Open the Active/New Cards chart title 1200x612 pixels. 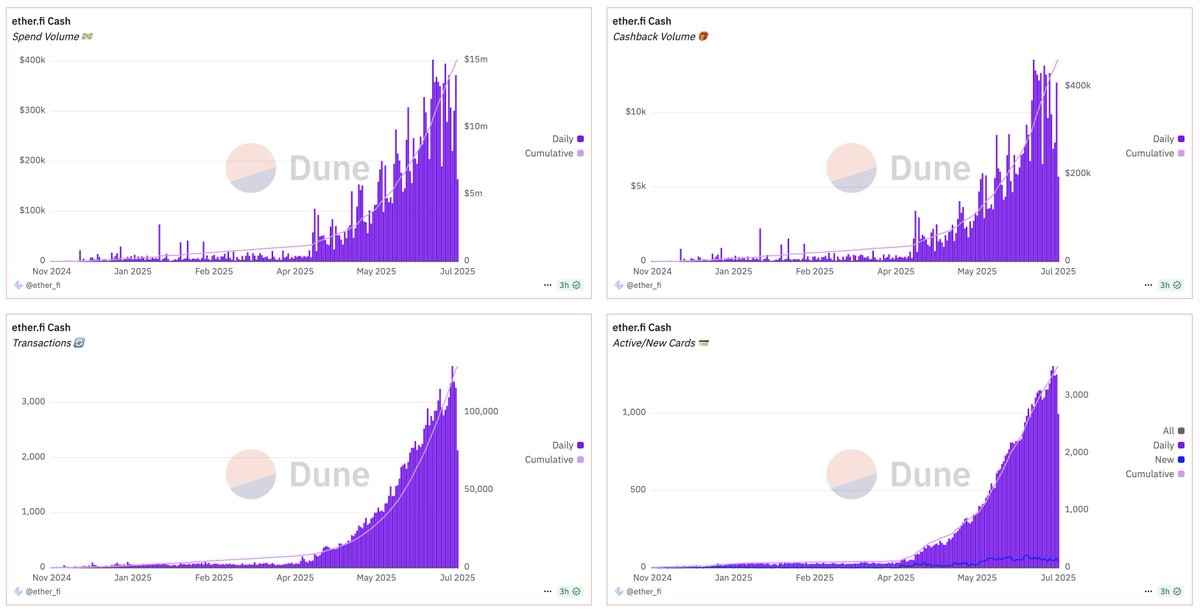pos(661,343)
